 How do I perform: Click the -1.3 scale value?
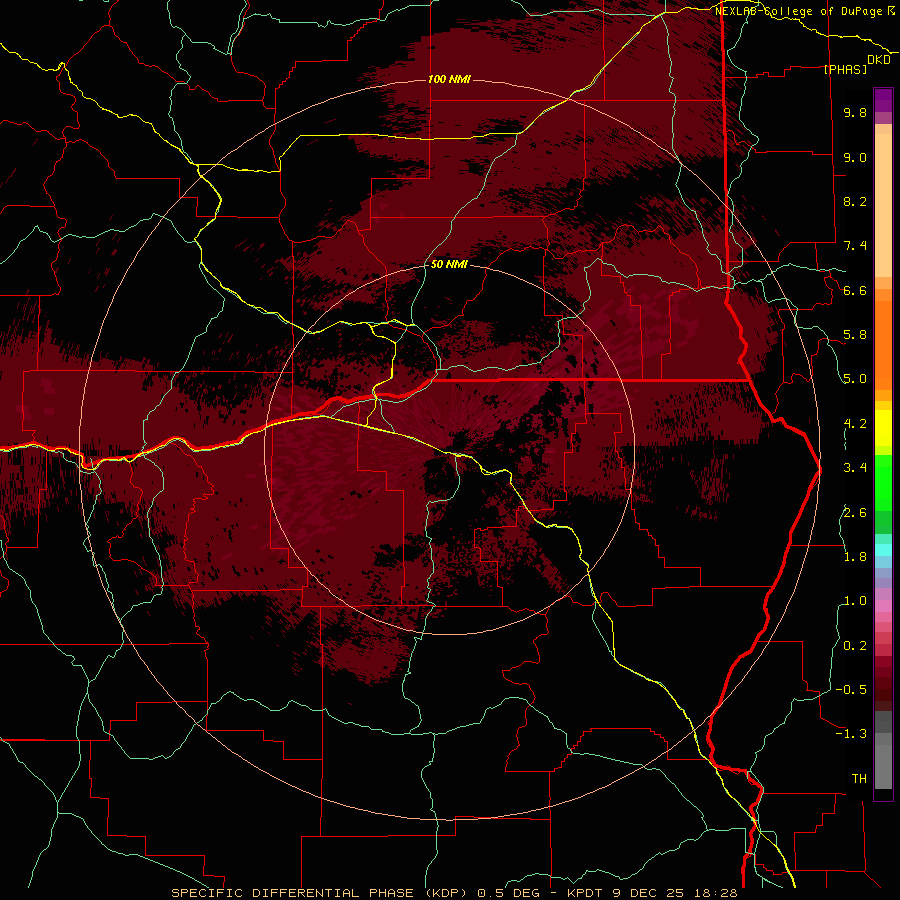click(x=851, y=734)
